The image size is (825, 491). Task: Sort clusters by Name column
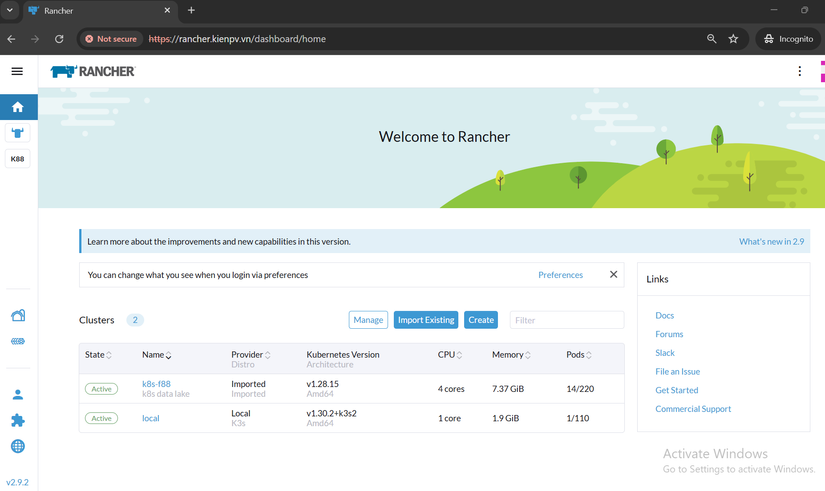[x=156, y=355]
